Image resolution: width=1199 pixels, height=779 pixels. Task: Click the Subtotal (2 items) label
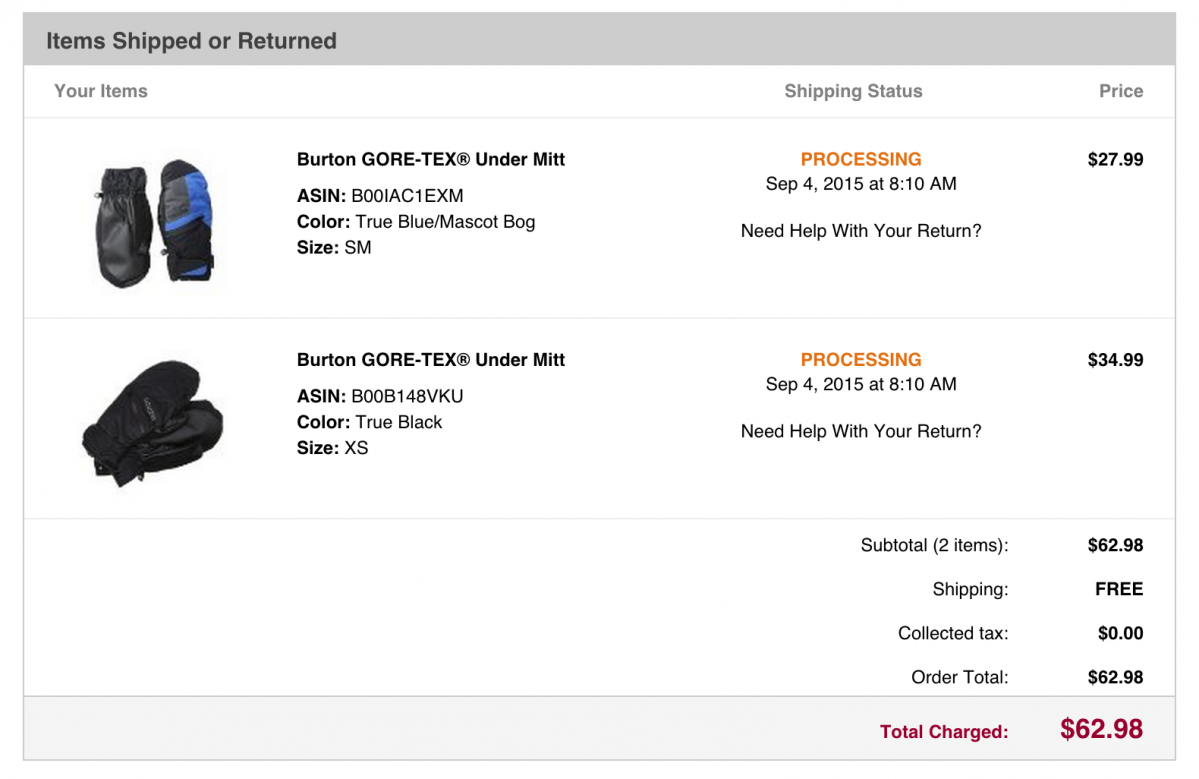[934, 545]
